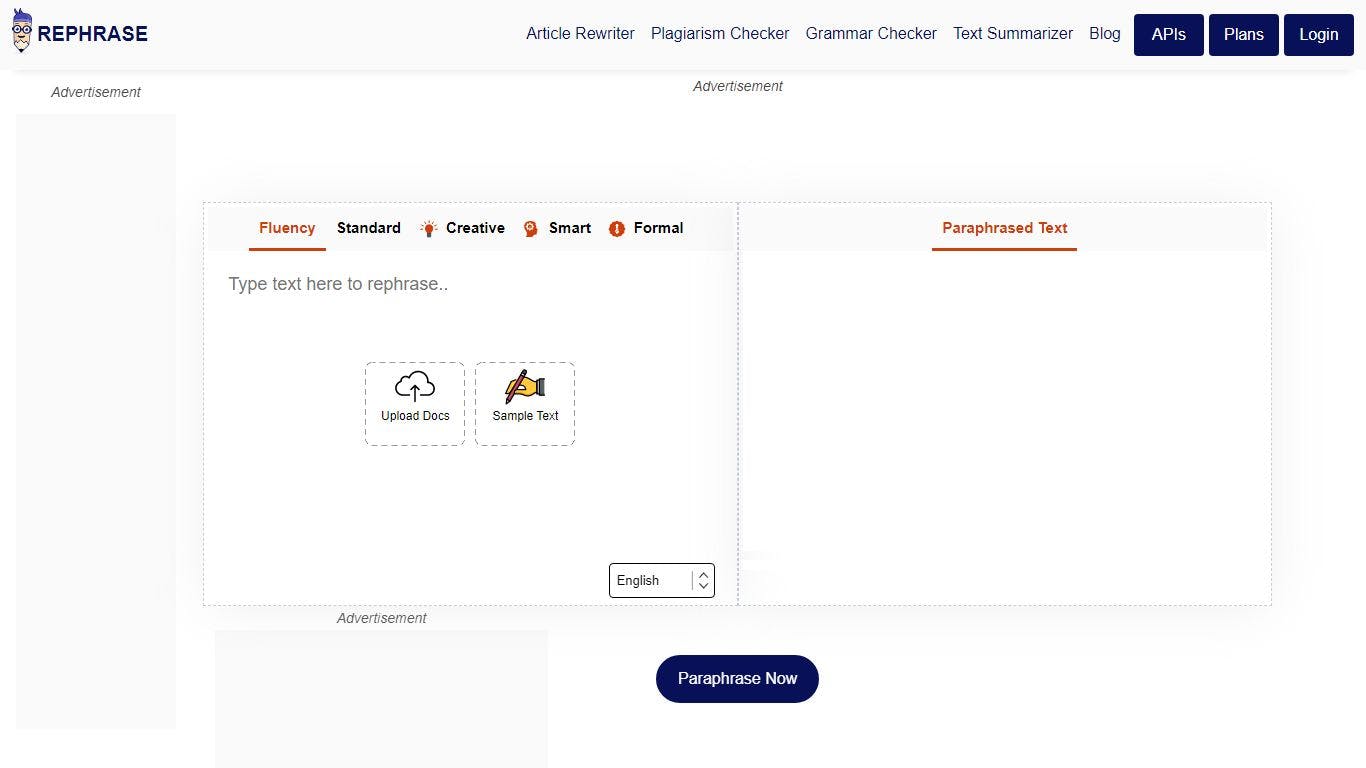Click the Sample Text pencil icon
Image resolution: width=1366 pixels, height=768 pixels.
pyautogui.click(x=525, y=386)
